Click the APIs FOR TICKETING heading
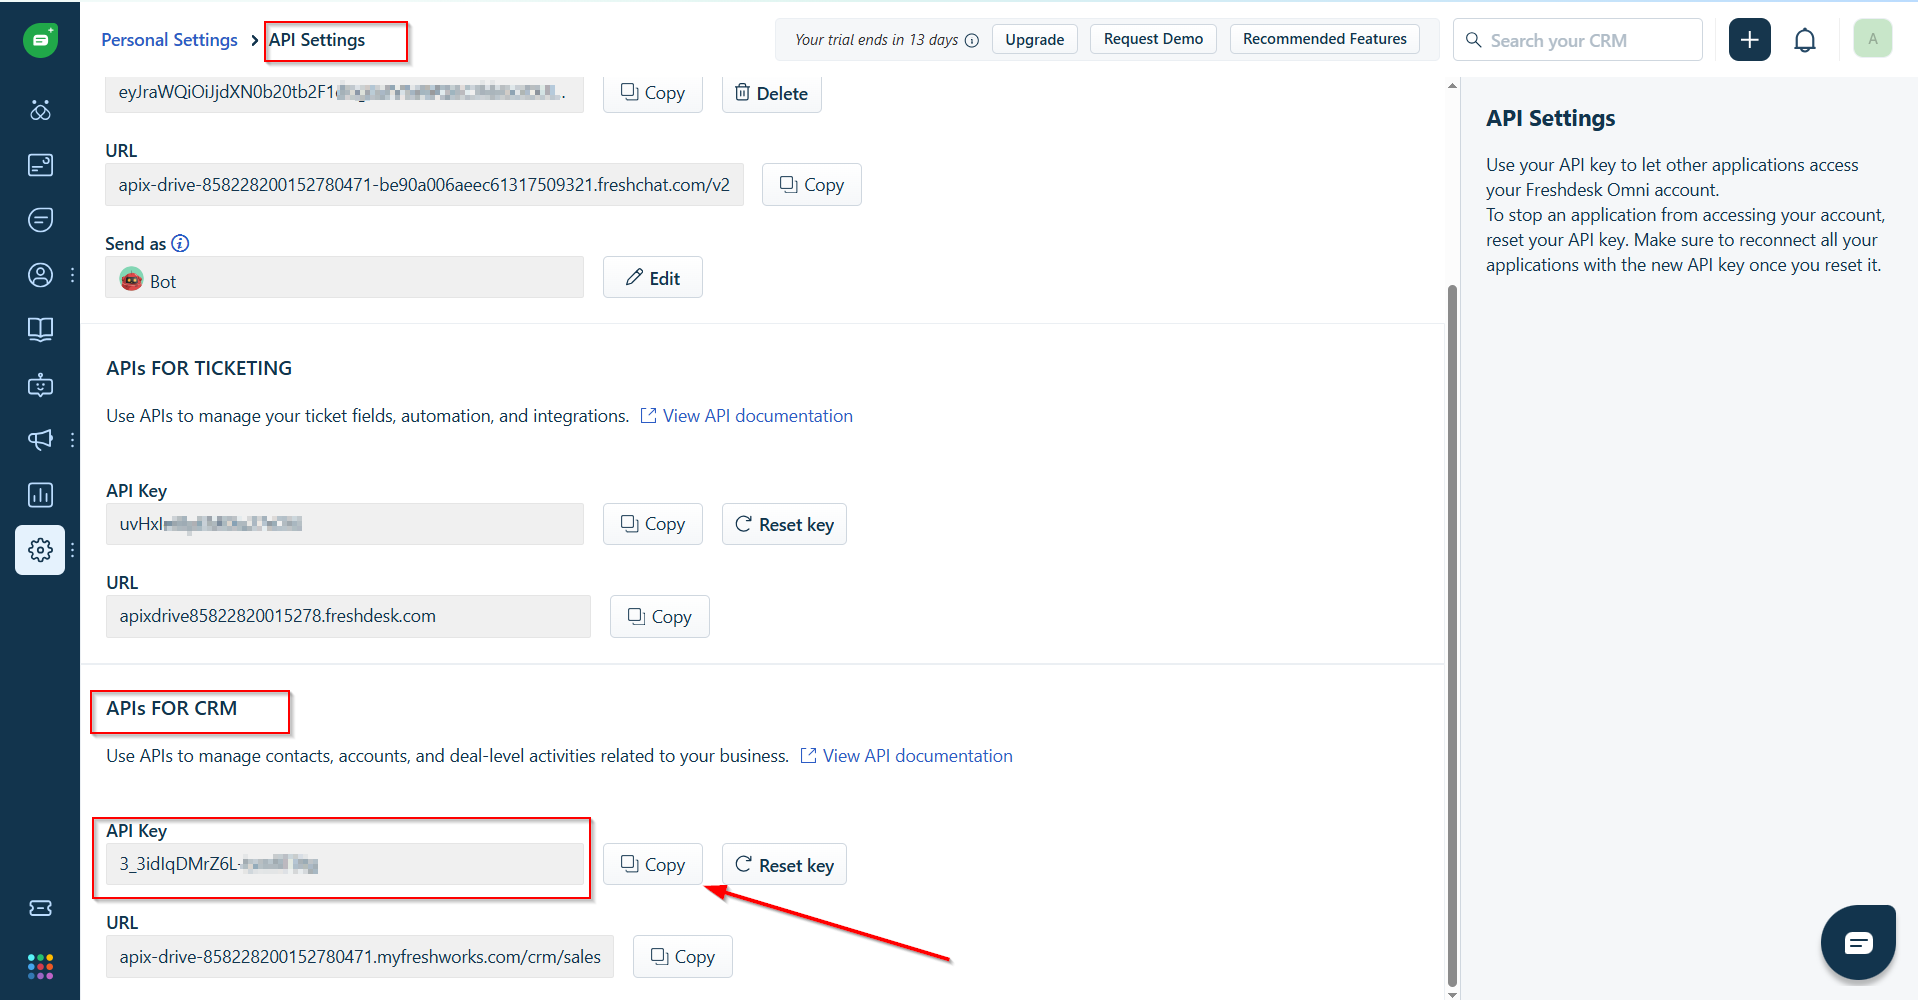This screenshot has height=1000, width=1918. [x=199, y=368]
